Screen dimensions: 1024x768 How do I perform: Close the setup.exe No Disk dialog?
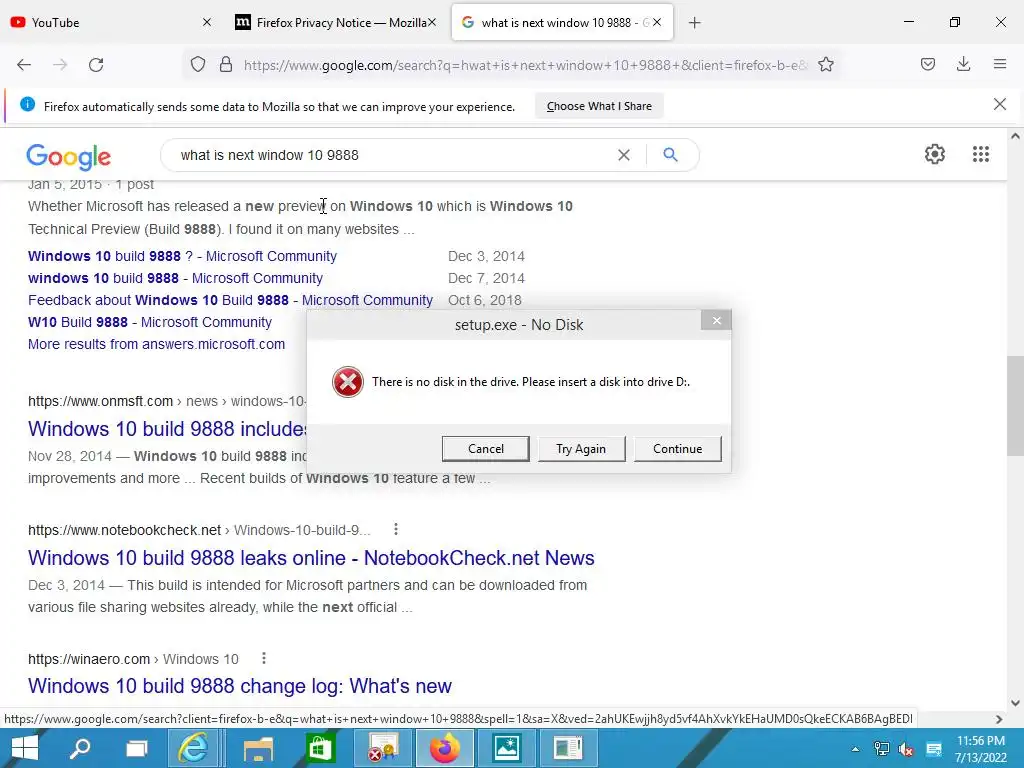click(x=716, y=320)
